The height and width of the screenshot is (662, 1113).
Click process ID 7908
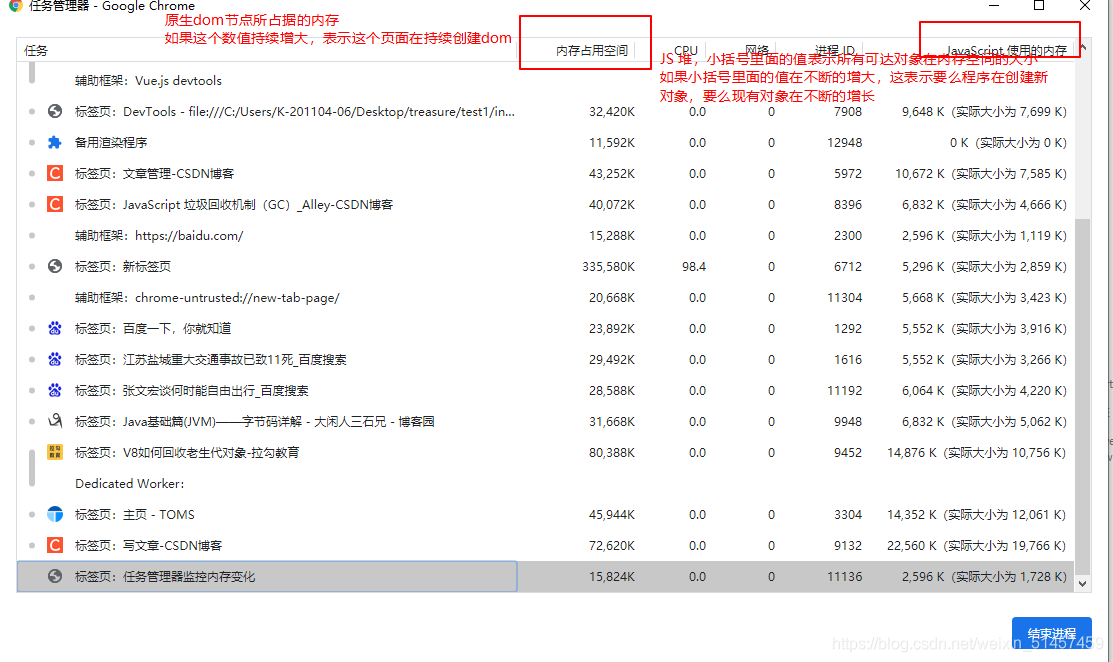tap(848, 111)
